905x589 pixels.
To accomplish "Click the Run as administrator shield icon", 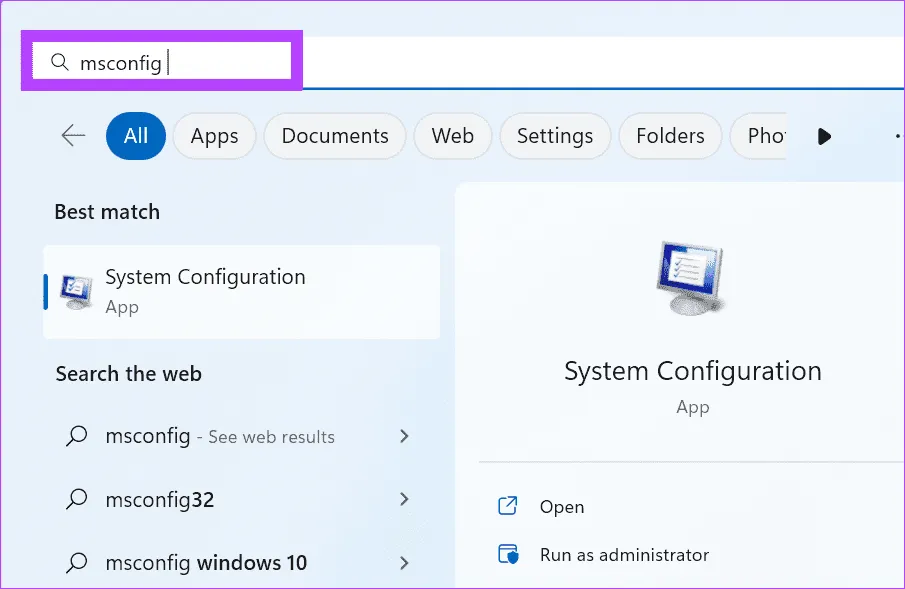I will [508, 554].
